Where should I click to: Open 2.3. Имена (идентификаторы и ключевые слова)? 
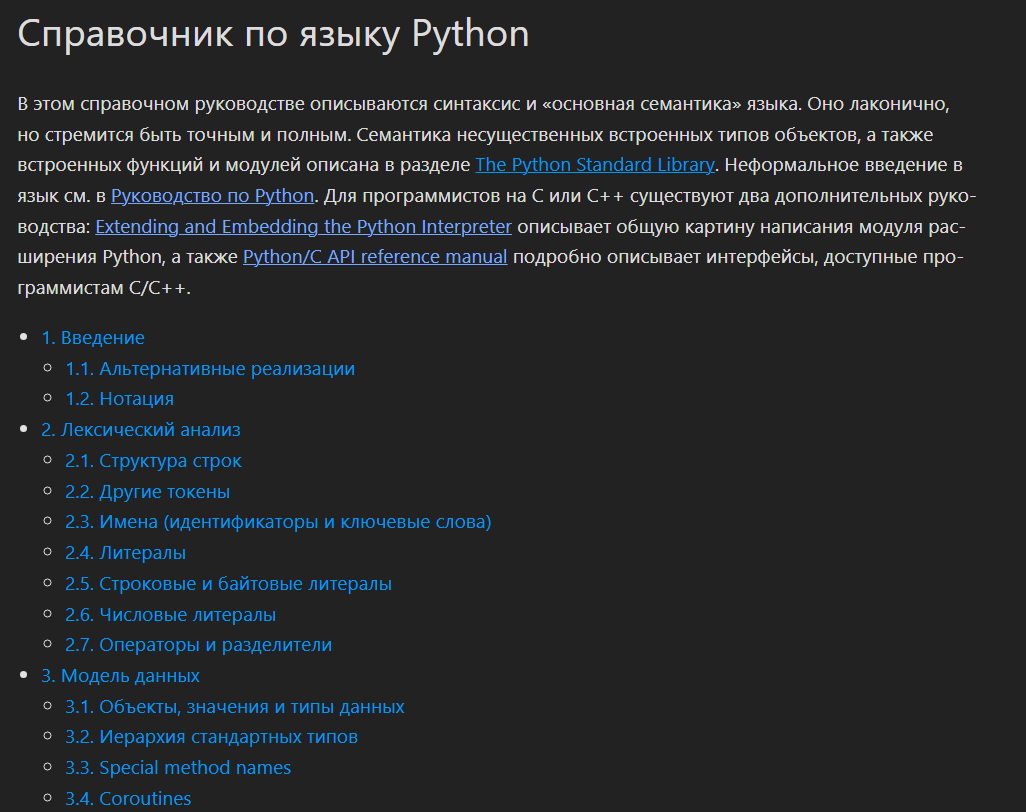coord(278,521)
